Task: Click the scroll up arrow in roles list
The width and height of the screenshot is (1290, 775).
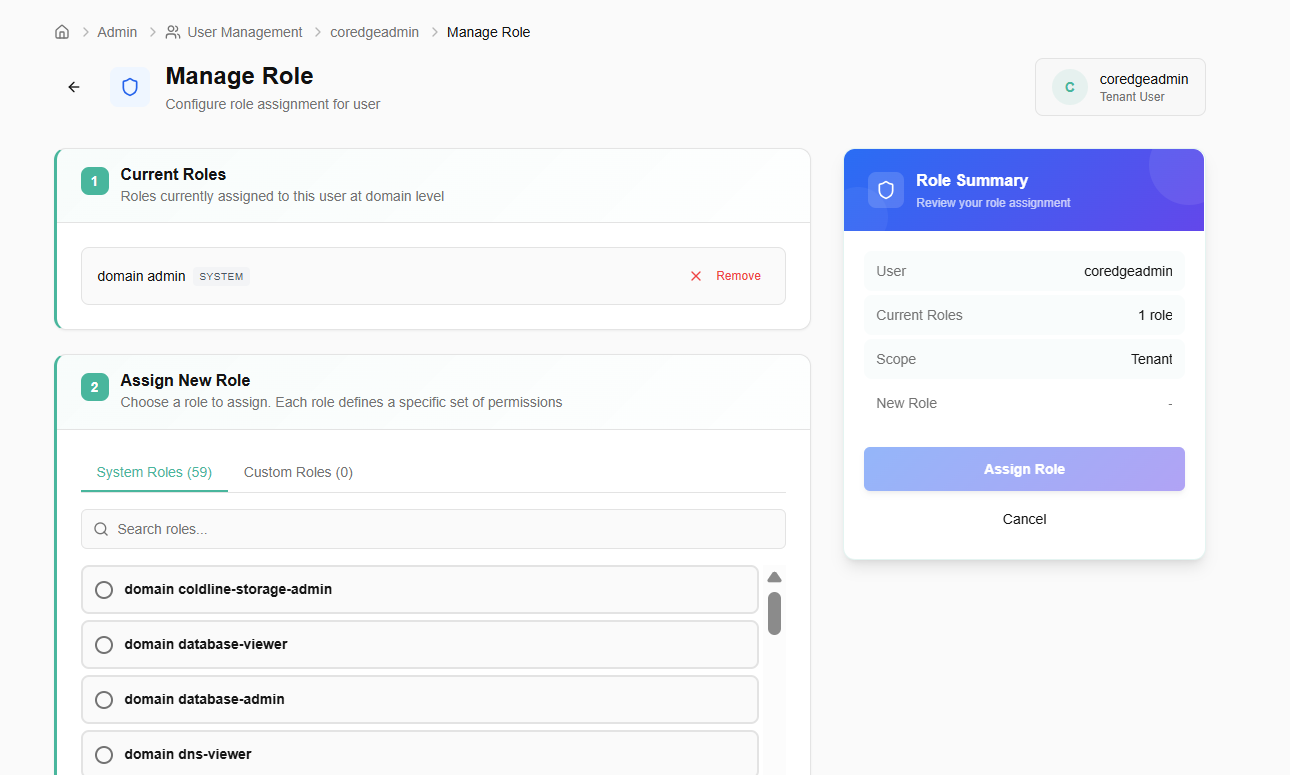Action: (x=774, y=577)
